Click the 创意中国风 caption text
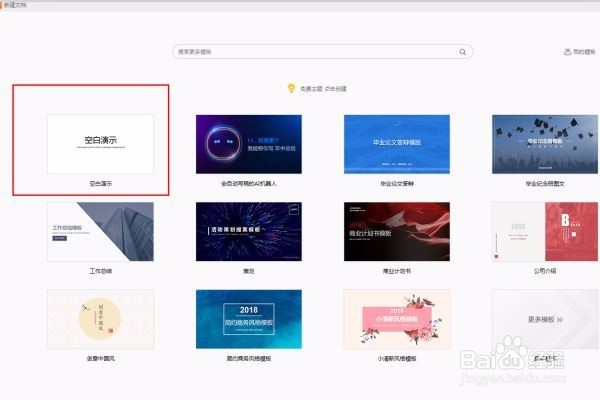 pos(101,359)
